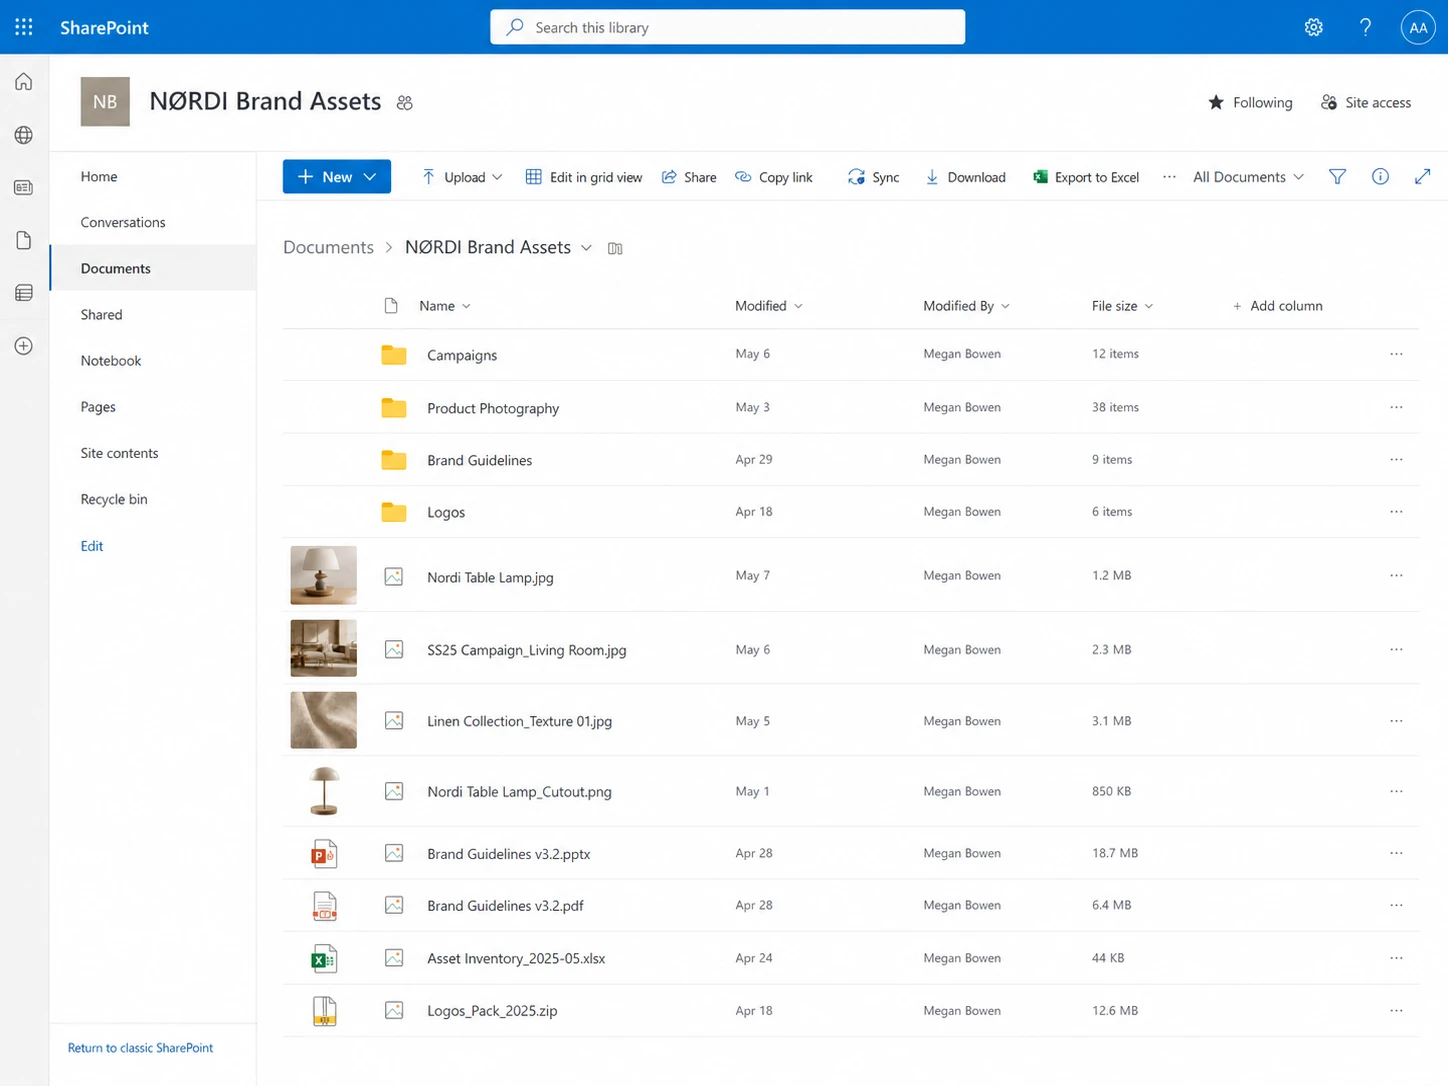1448x1086 pixels.
Task: Open the Linen Collection_Texture 01.jpg thumbnail
Action: [x=323, y=720]
